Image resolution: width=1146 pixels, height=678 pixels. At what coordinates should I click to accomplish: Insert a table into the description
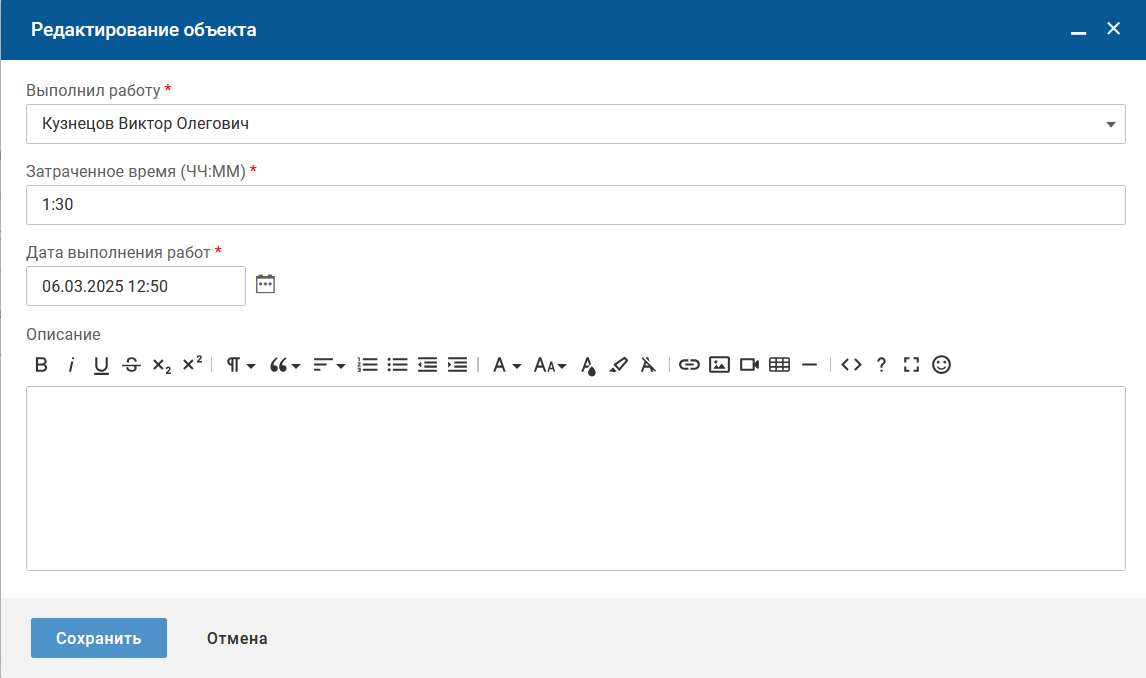779,365
